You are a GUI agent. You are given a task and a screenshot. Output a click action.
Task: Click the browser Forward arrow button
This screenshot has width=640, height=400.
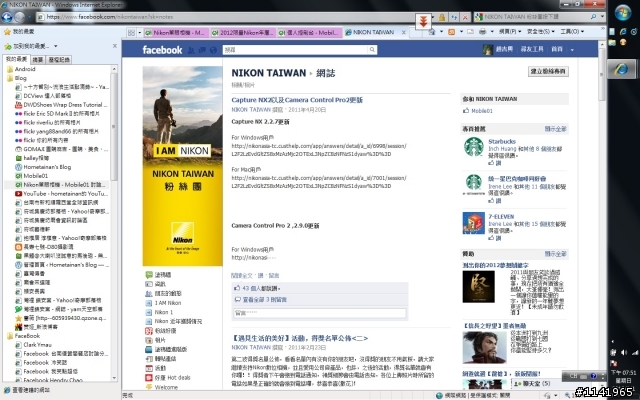coord(20,17)
